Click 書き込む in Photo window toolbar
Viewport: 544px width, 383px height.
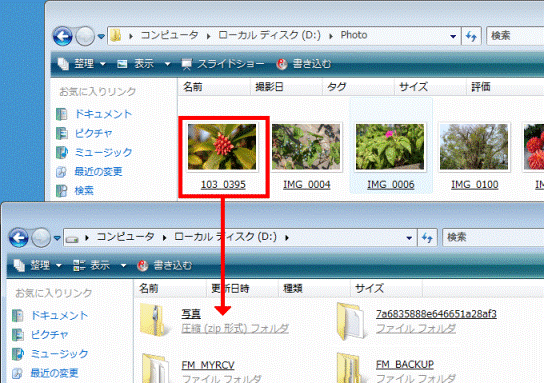click(304, 64)
